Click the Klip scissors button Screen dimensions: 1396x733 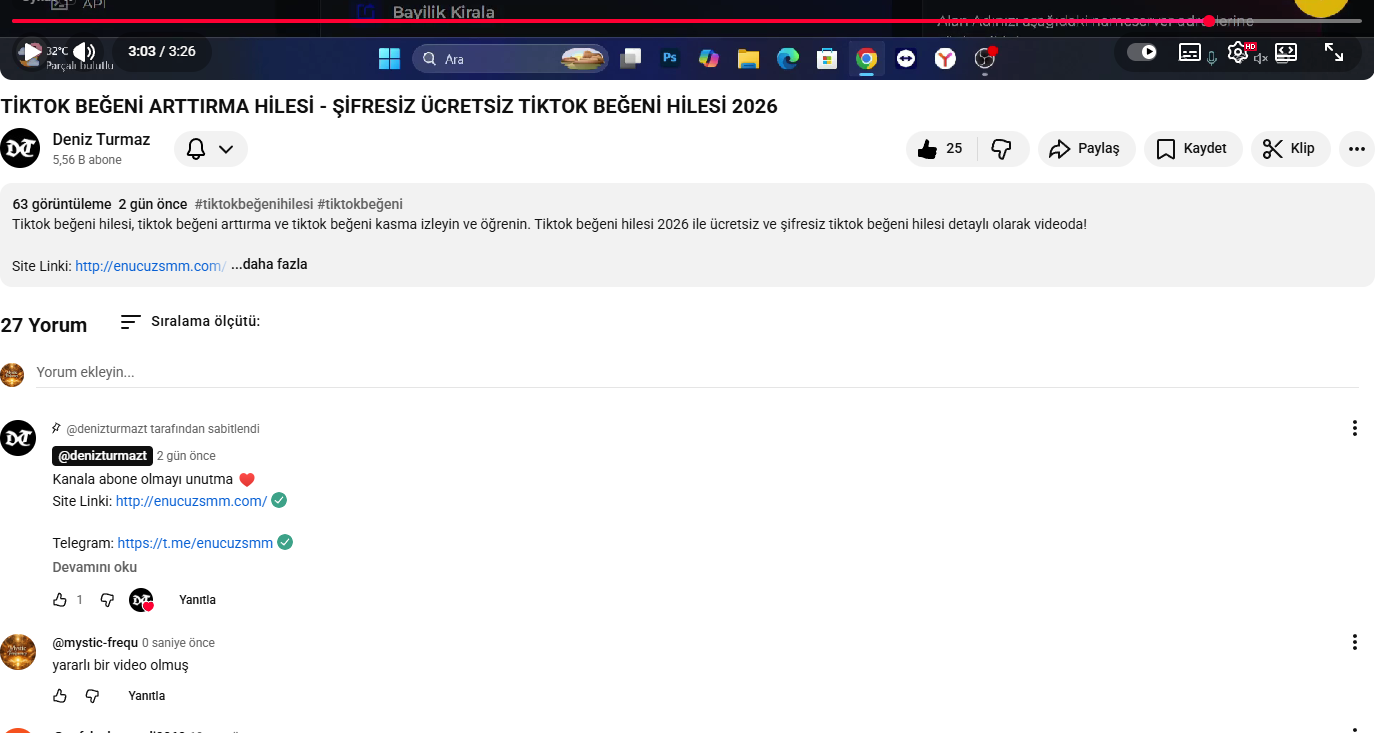[1290, 149]
